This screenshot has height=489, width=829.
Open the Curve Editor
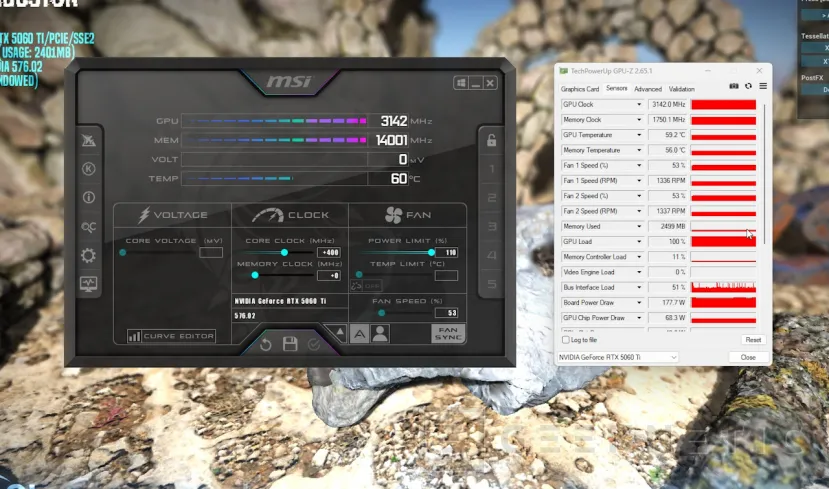tap(171, 336)
